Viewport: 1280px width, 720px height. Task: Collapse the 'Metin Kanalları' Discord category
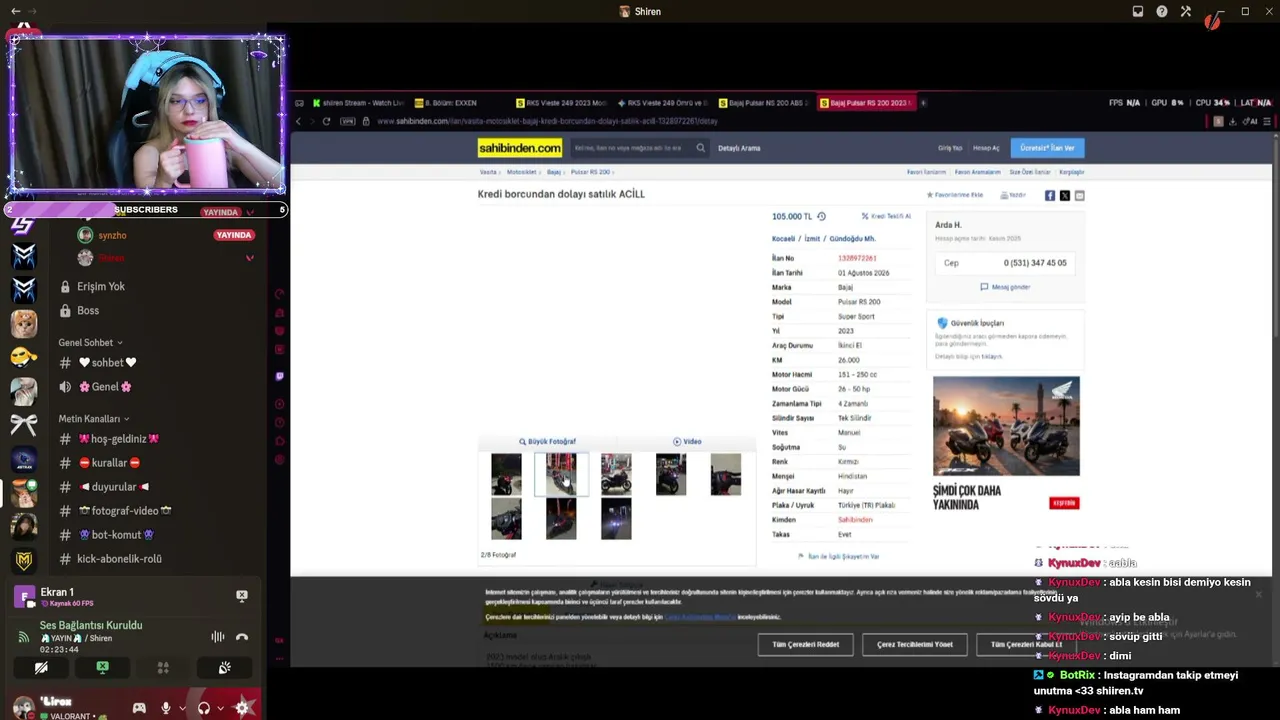tap(93, 419)
